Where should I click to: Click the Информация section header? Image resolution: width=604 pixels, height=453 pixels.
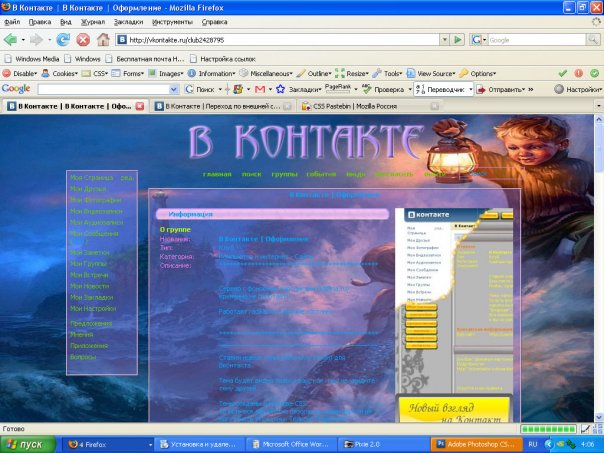pyautogui.click(x=272, y=214)
